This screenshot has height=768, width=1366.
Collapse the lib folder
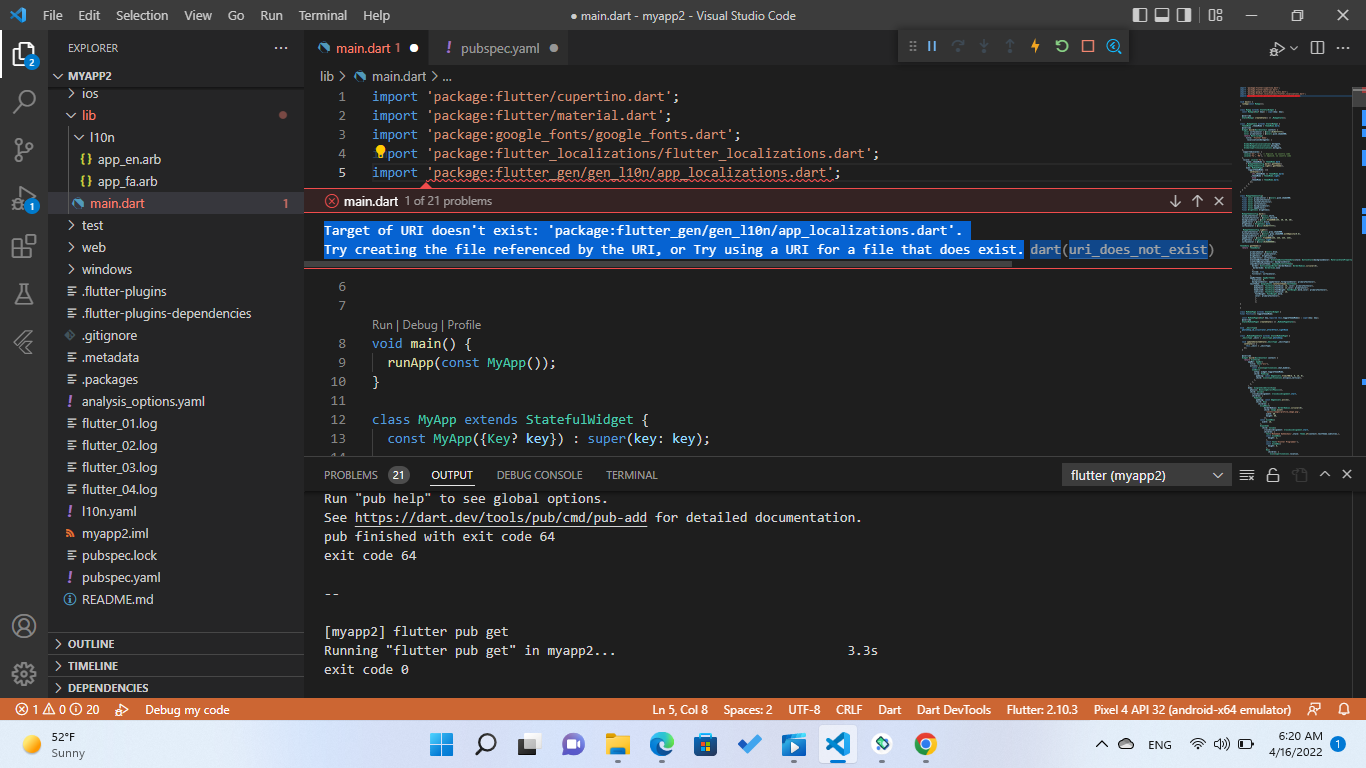[x=176, y=115]
